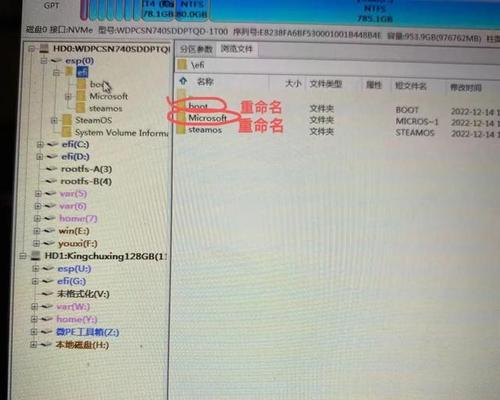Select the boot folder in file list
Viewport: 500px width, 400px height.
[198, 106]
